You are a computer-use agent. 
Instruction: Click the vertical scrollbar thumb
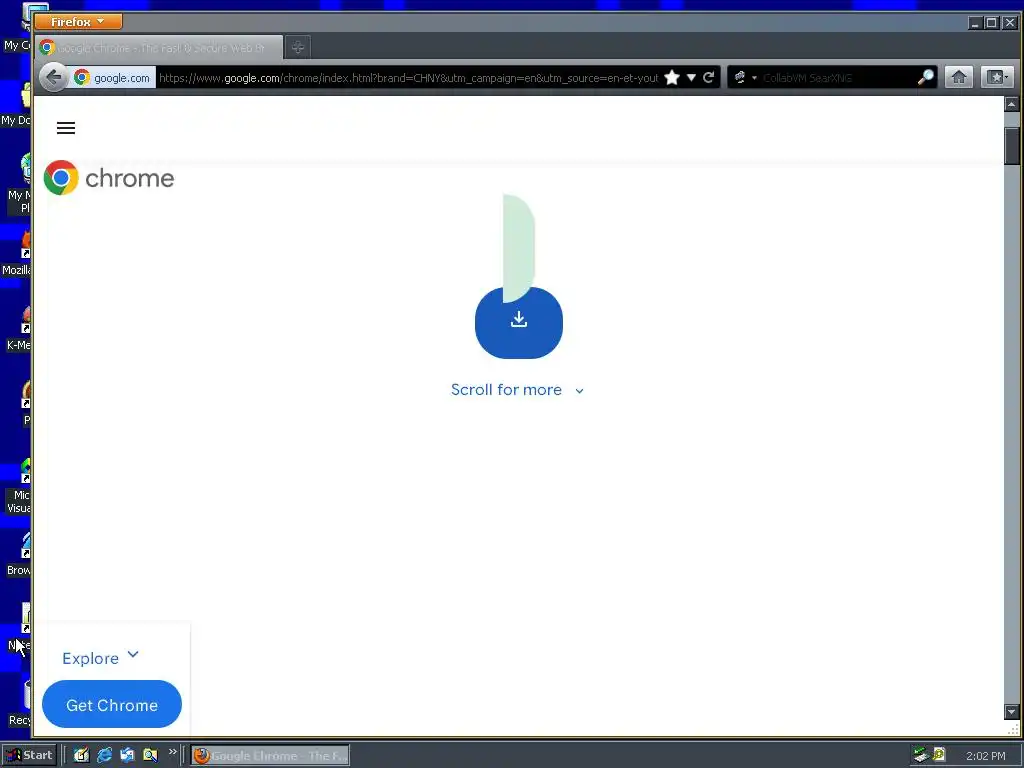[1012, 146]
